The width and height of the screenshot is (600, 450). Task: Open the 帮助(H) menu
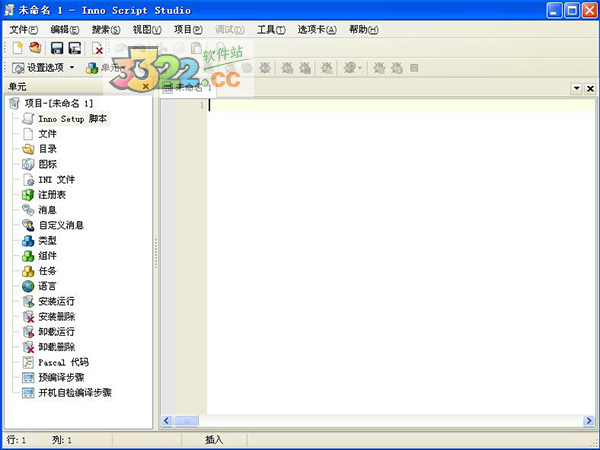(364, 29)
